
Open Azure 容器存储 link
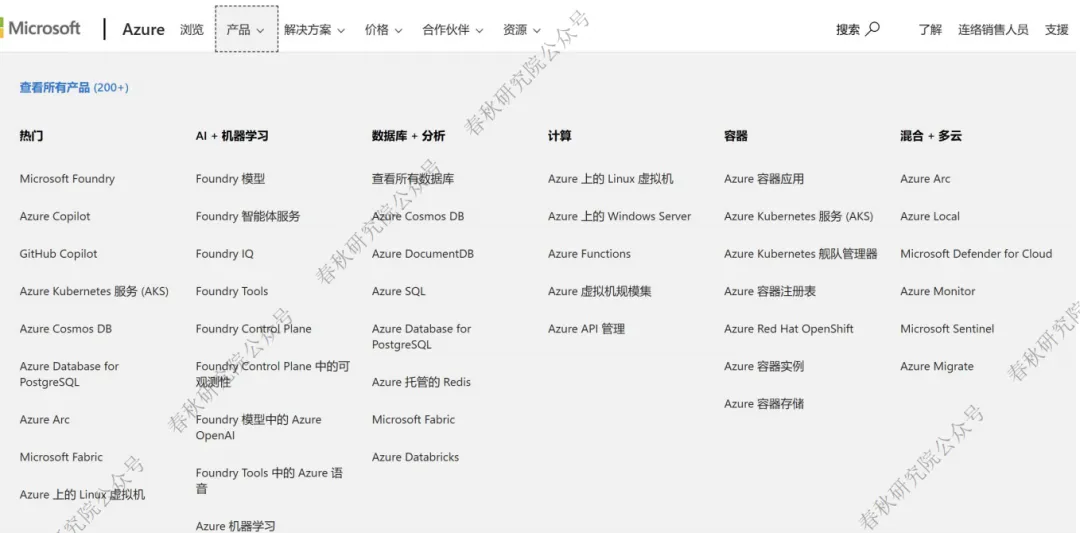coord(764,404)
